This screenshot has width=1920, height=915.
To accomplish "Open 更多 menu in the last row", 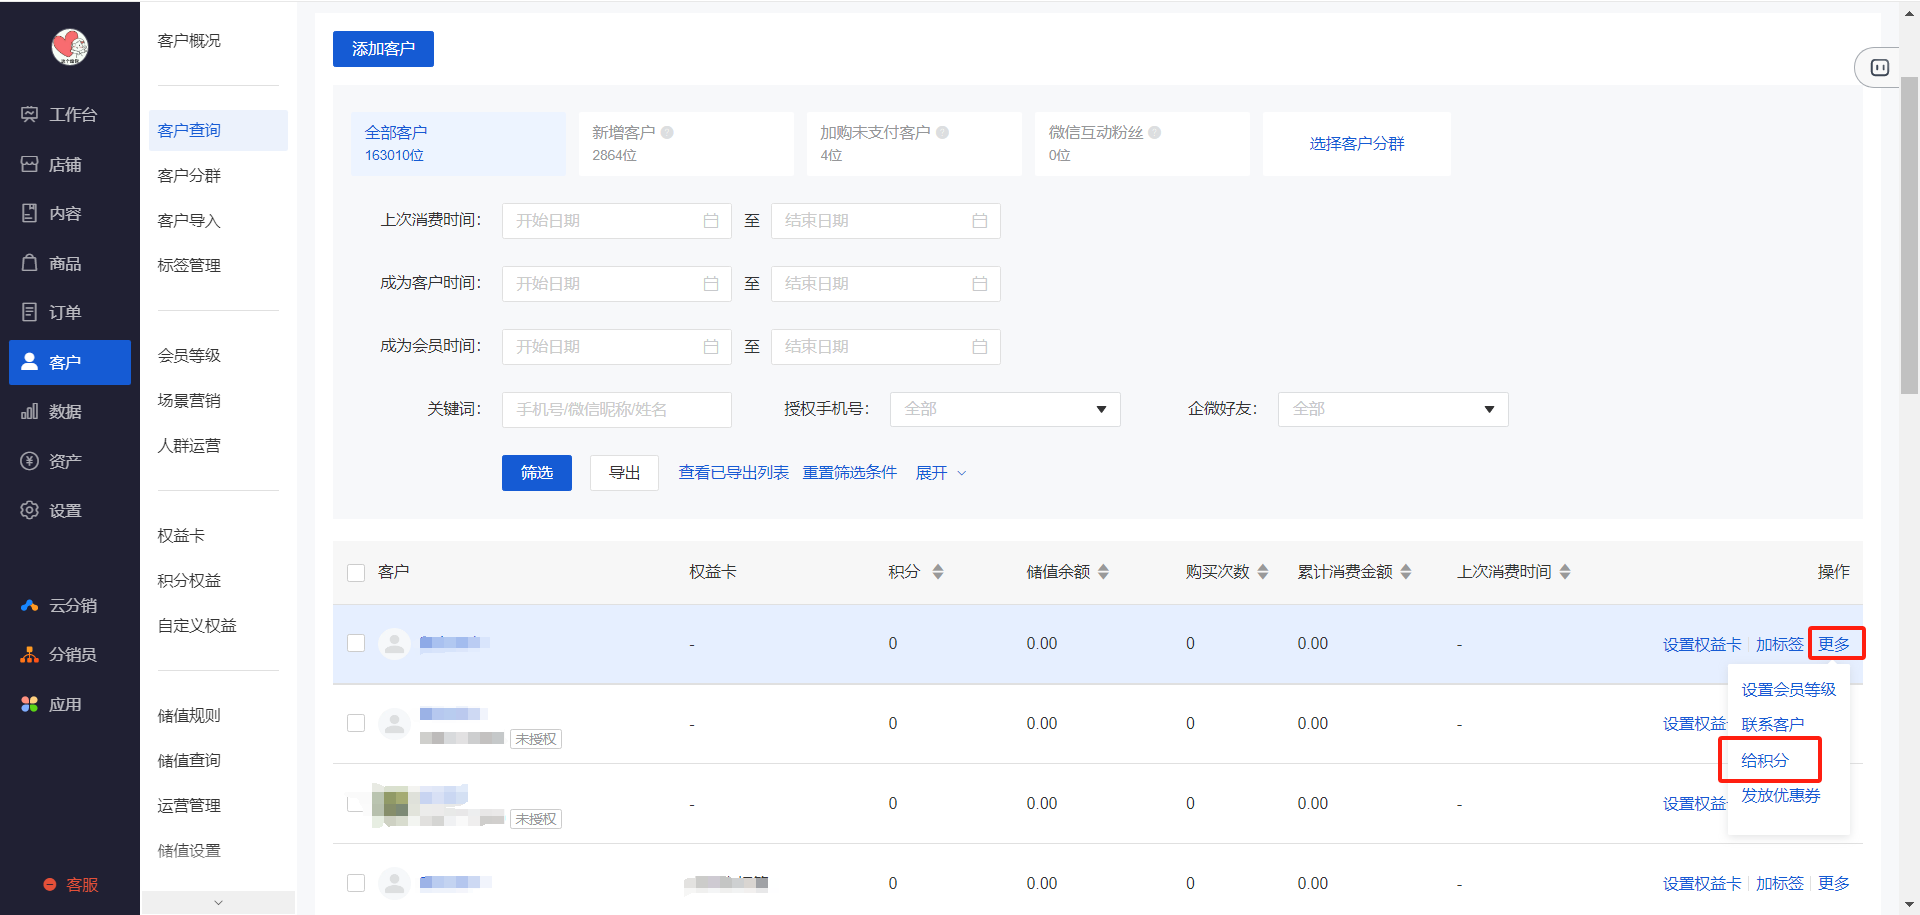I will [1834, 883].
